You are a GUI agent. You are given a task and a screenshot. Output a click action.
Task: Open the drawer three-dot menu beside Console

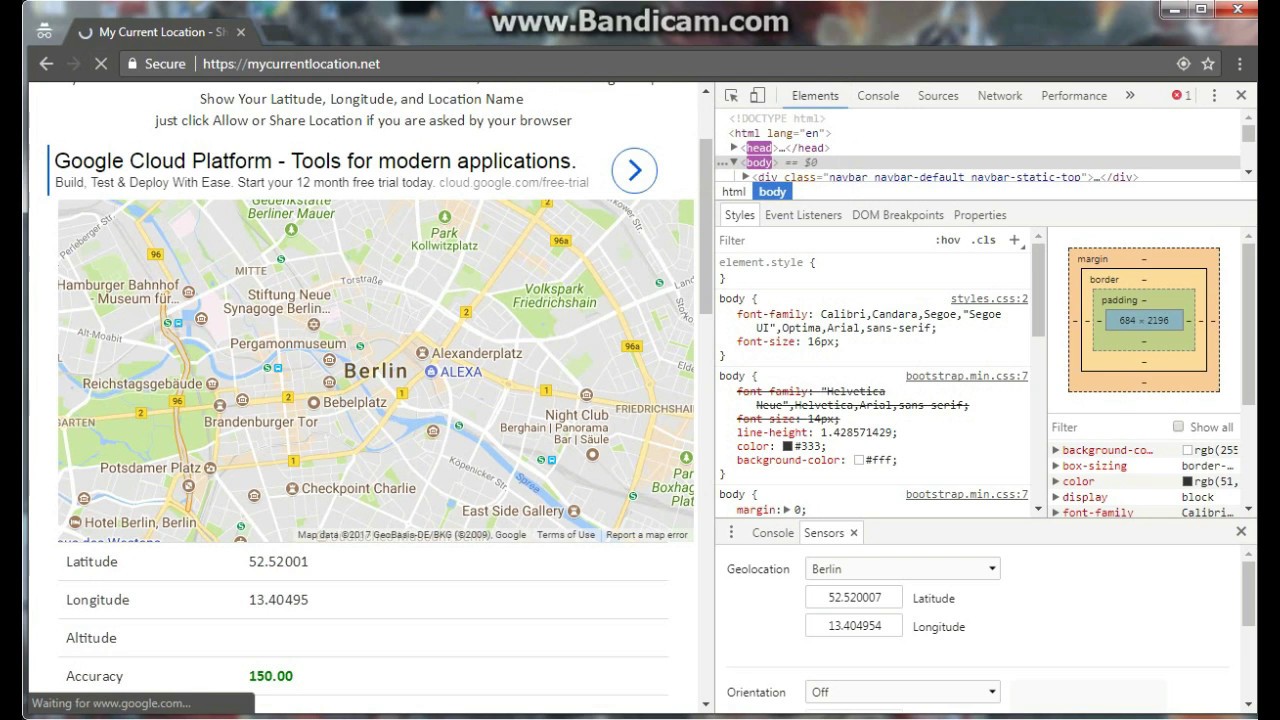(x=731, y=533)
